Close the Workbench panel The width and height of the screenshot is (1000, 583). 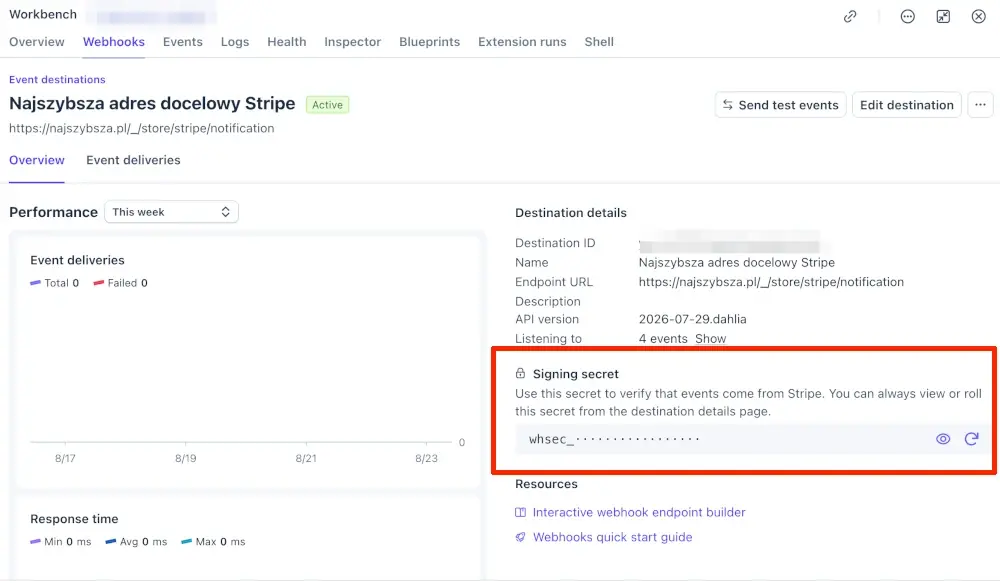[x=978, y=17]
